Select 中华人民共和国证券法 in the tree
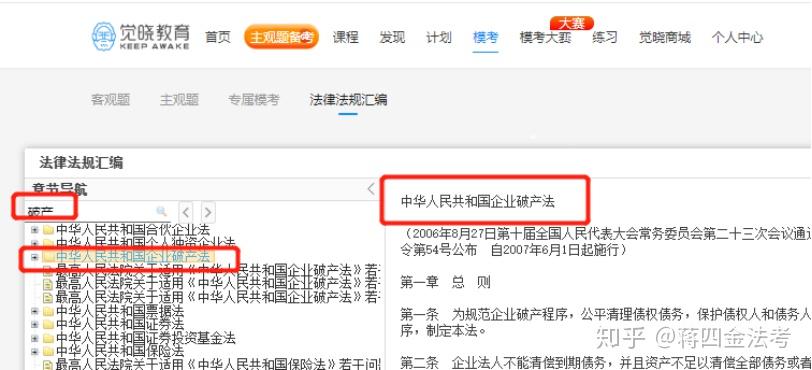This screenshot has height=370, width=812. click(x=120, y=325)
